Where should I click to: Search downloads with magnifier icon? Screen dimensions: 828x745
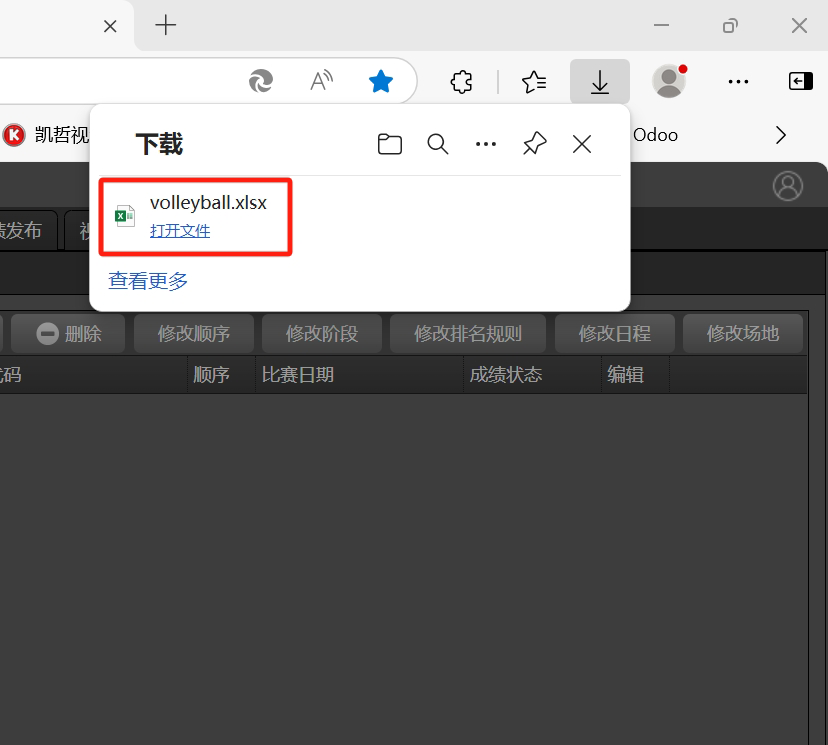[437, 144]
